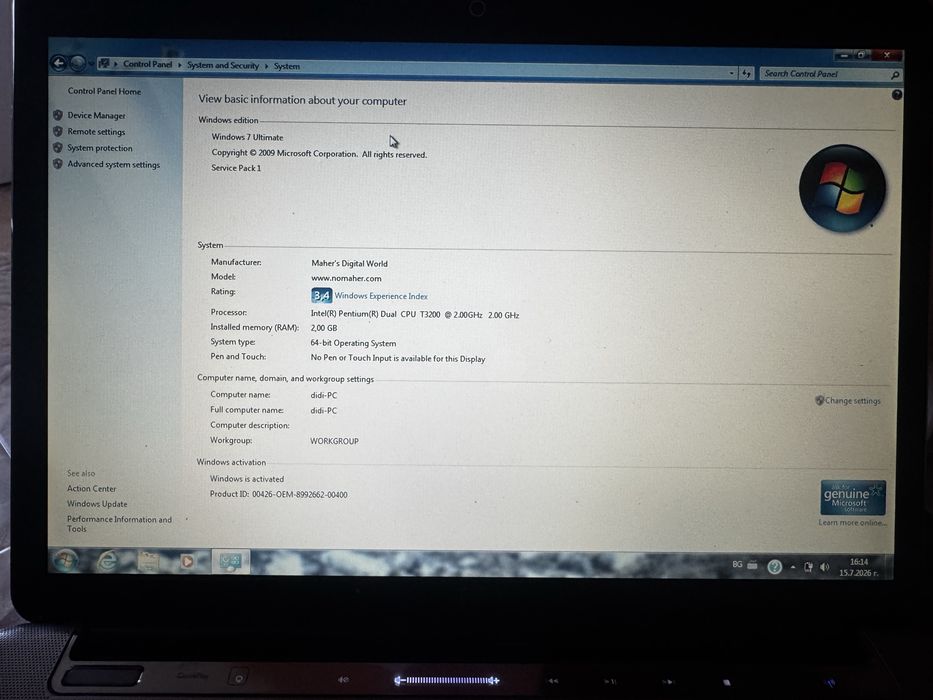
Task: Open System protection link
Action: click(100, 148)
